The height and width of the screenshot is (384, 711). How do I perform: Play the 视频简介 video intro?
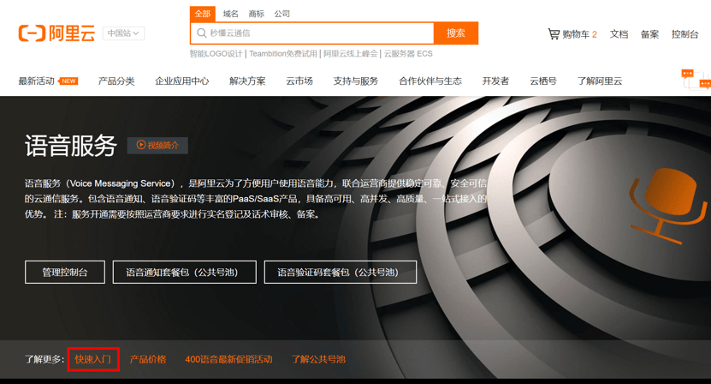coord(157,145)
